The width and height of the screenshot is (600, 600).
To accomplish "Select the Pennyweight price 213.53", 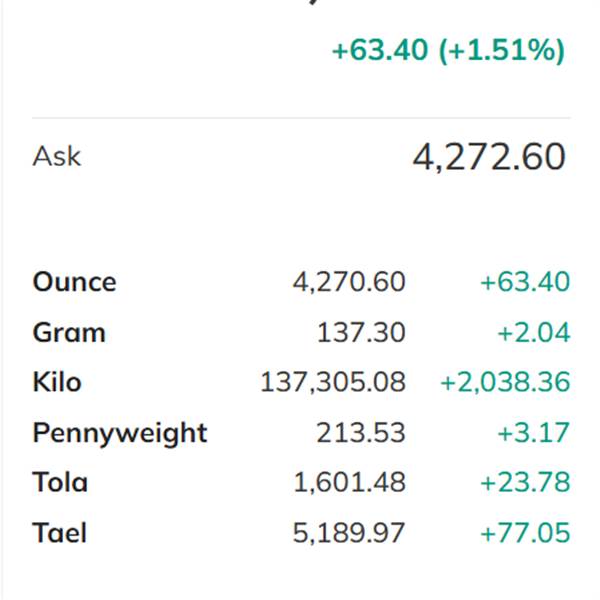I will pos(361,432).
